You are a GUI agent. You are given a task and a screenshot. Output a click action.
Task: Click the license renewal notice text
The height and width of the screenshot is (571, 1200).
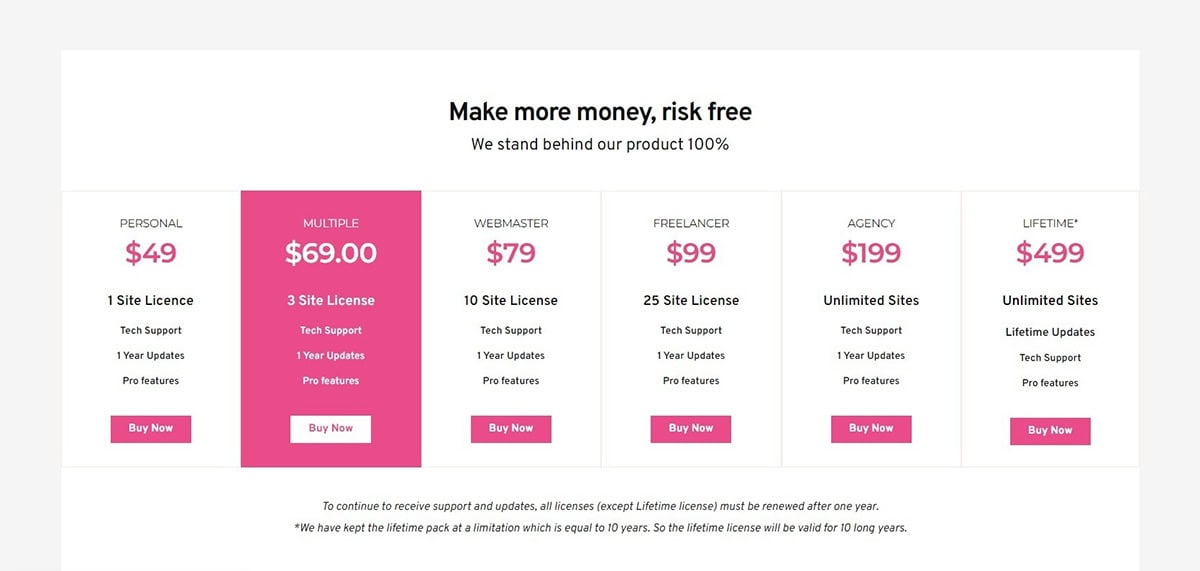point(600,507)
